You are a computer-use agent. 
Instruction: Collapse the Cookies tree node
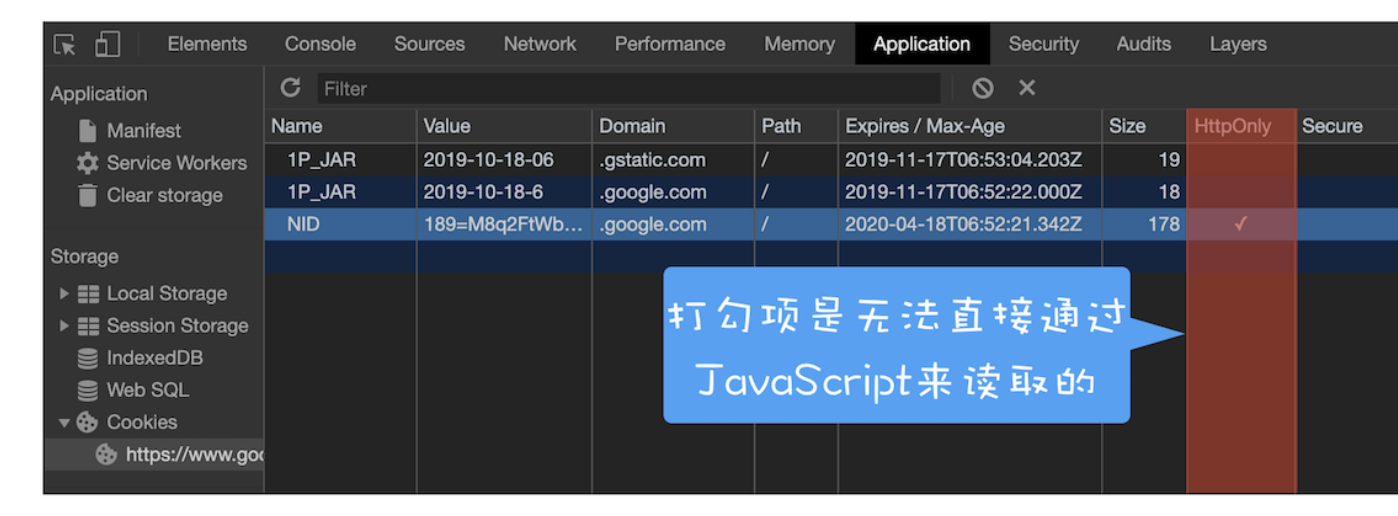65,422
